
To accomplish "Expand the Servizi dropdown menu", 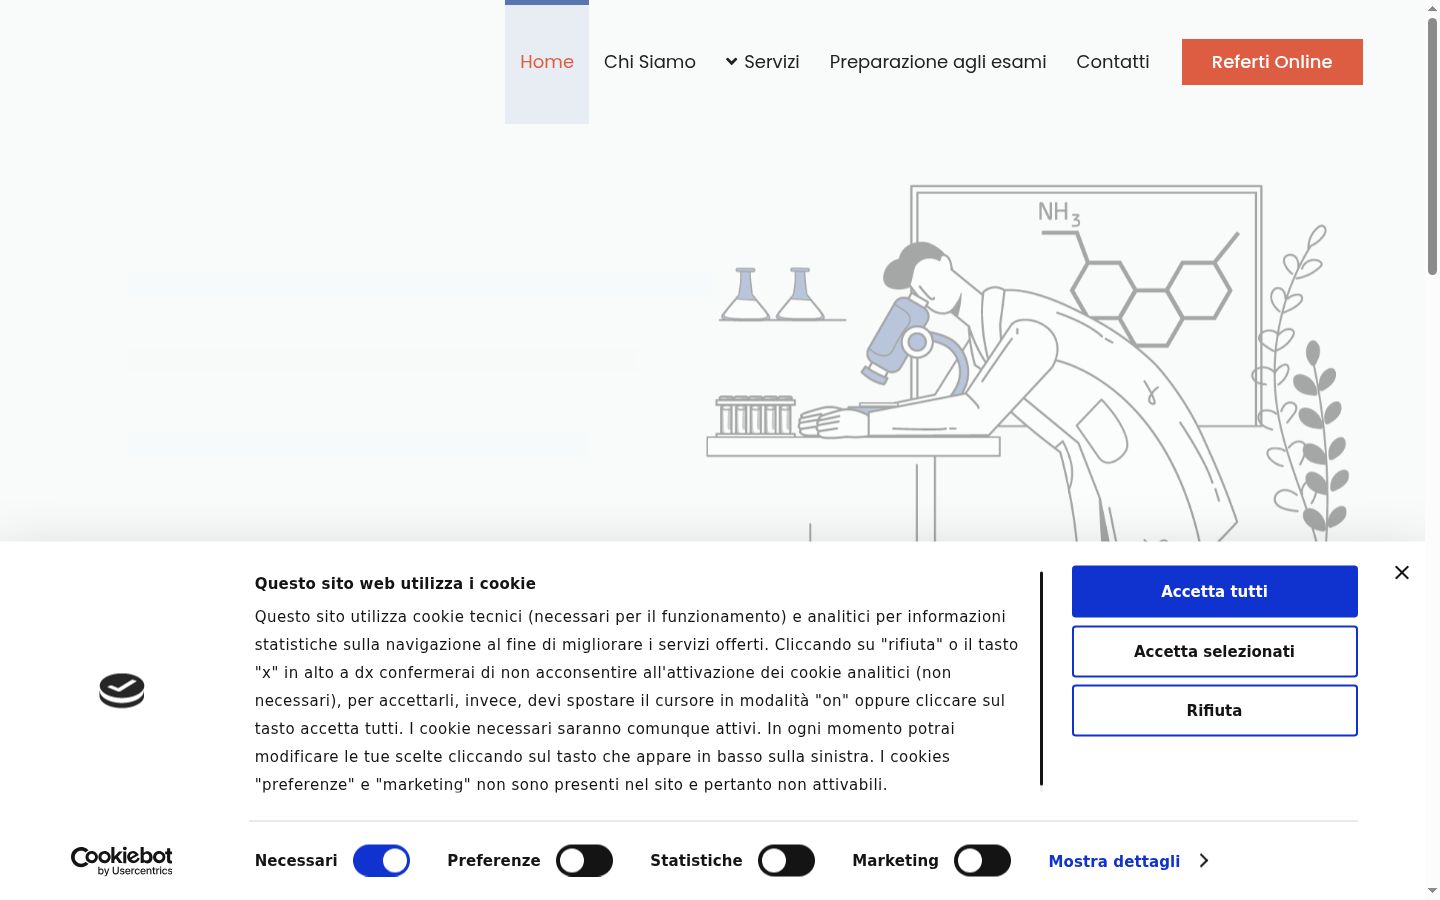I will click(762, 62).
